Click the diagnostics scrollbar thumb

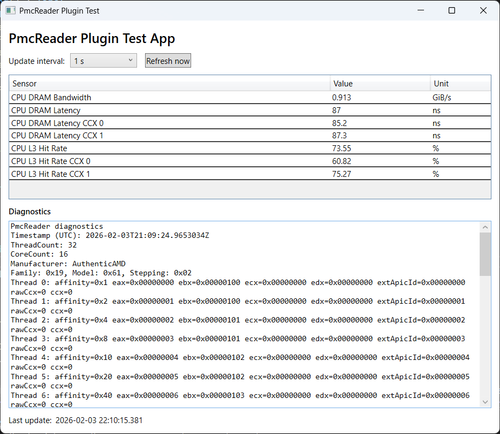pos(485,254)
